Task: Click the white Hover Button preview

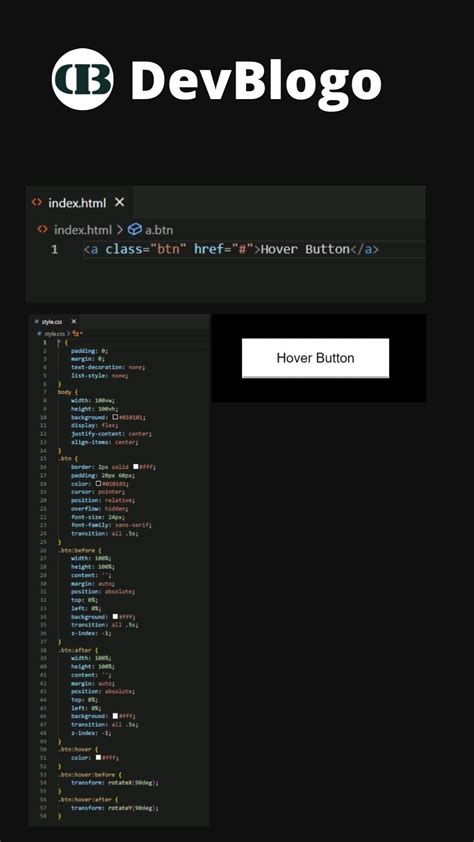Action: 316,358
